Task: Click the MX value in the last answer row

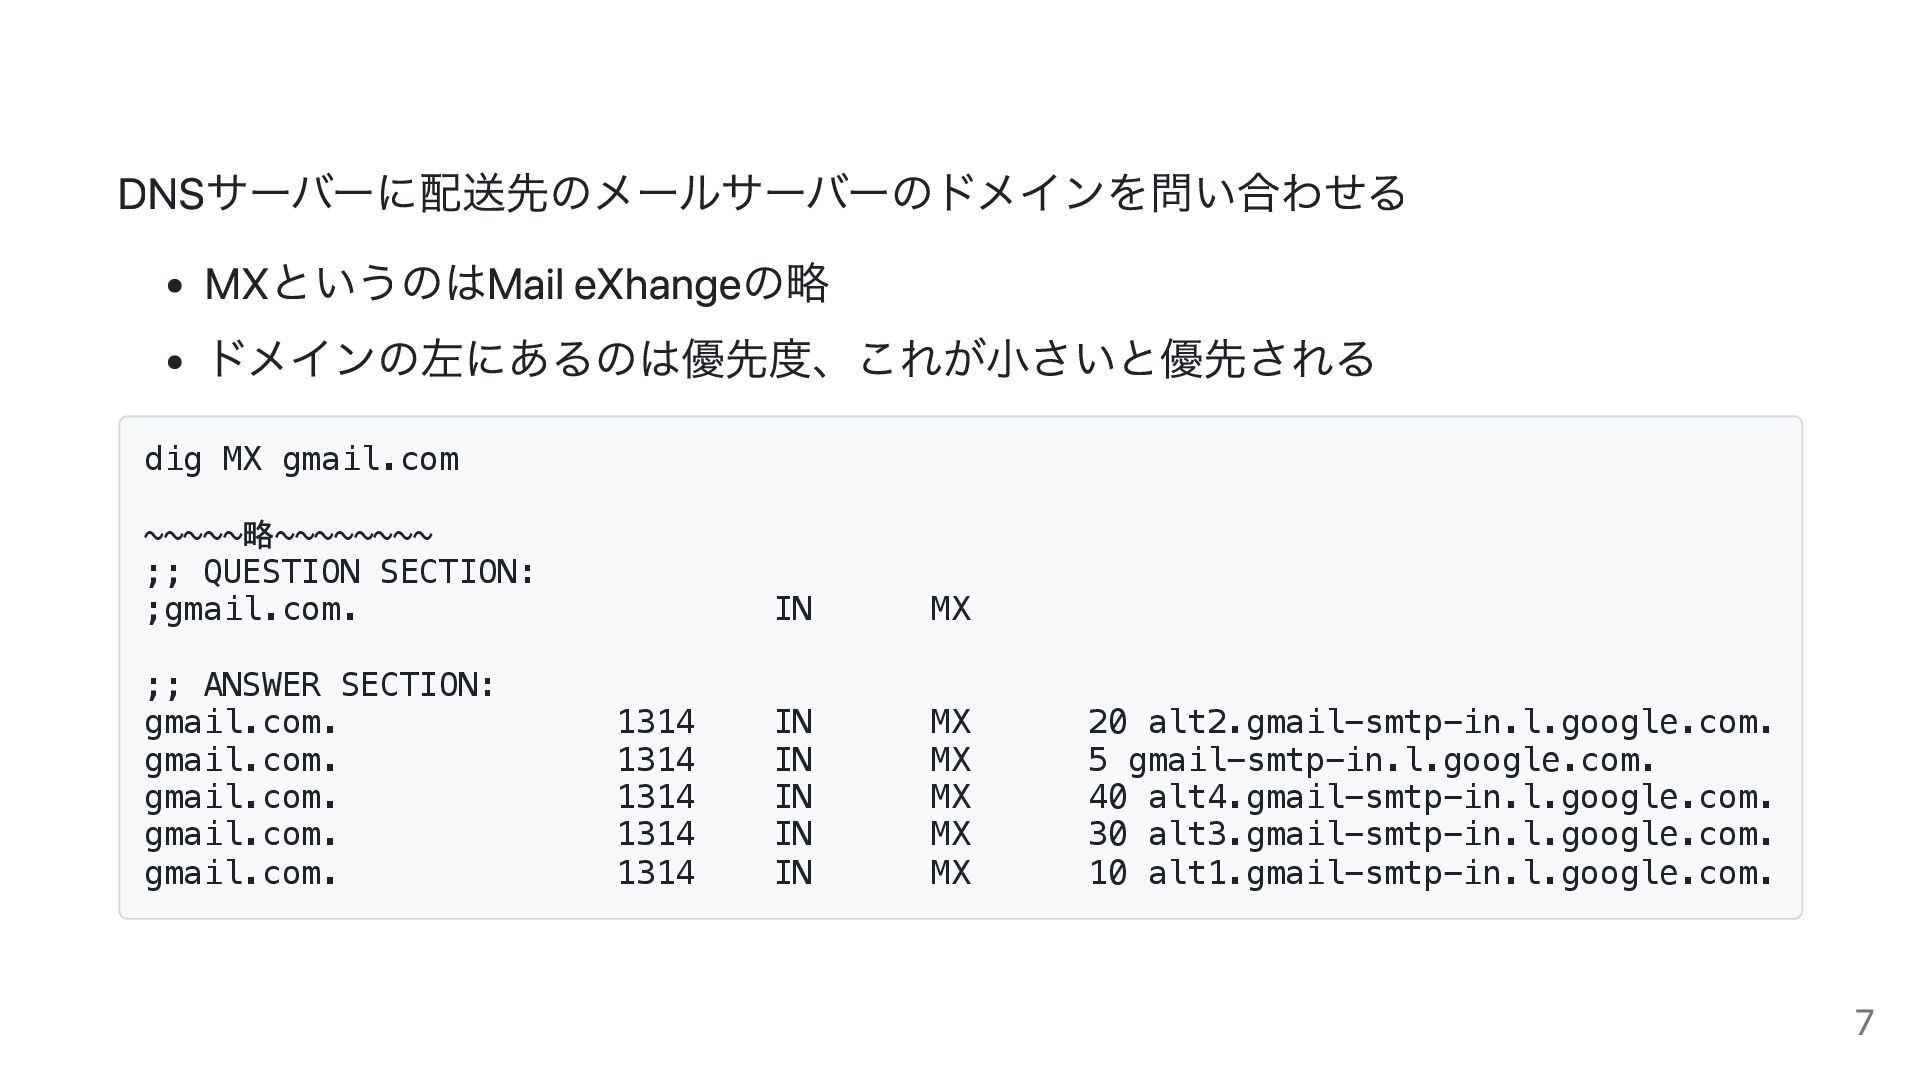Action: 950,873
